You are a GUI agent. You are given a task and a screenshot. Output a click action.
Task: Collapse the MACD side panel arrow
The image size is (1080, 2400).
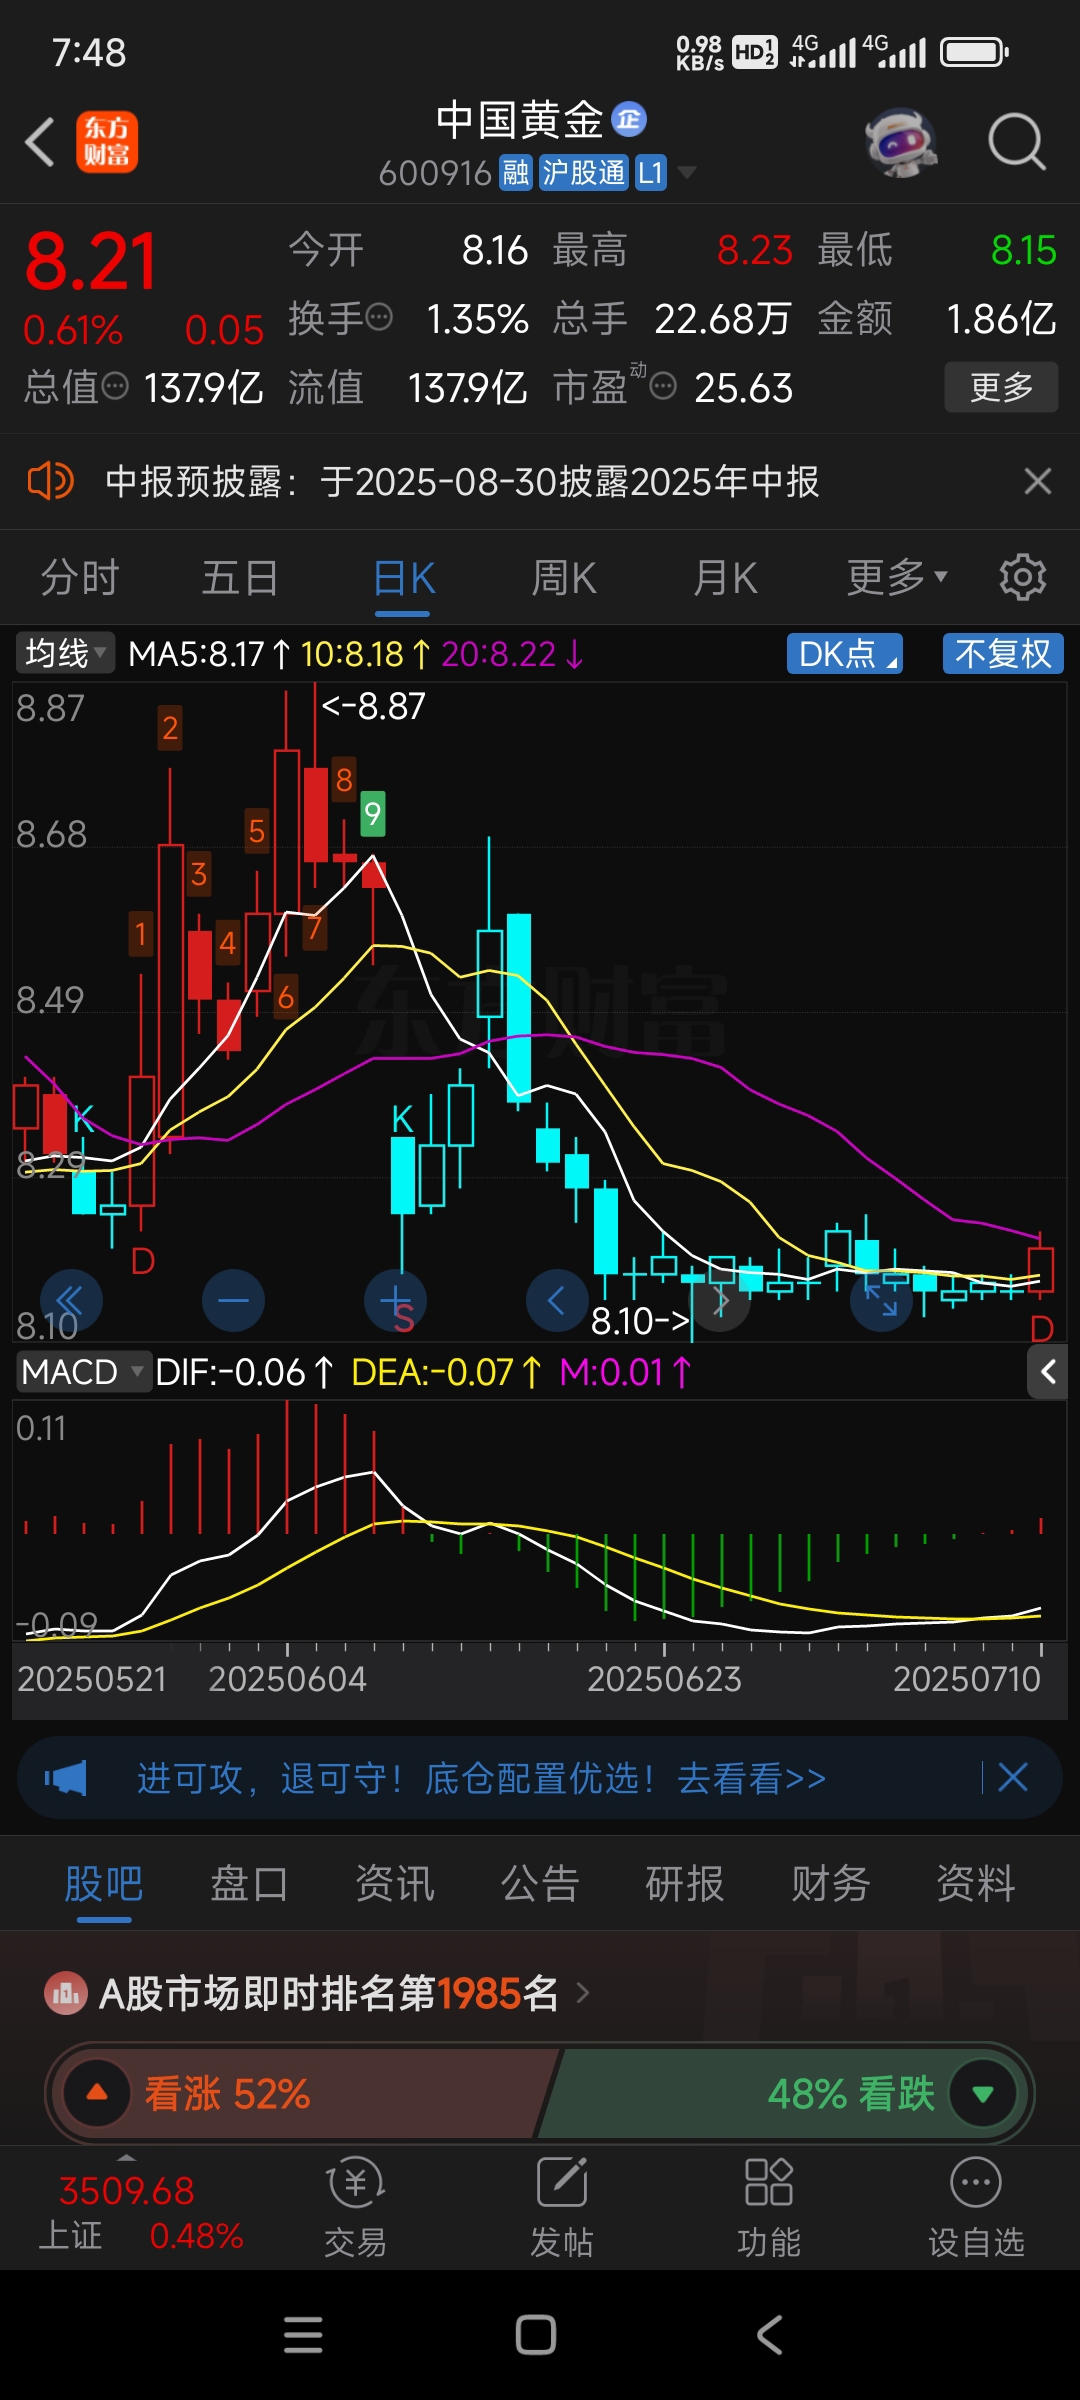1047,1372
